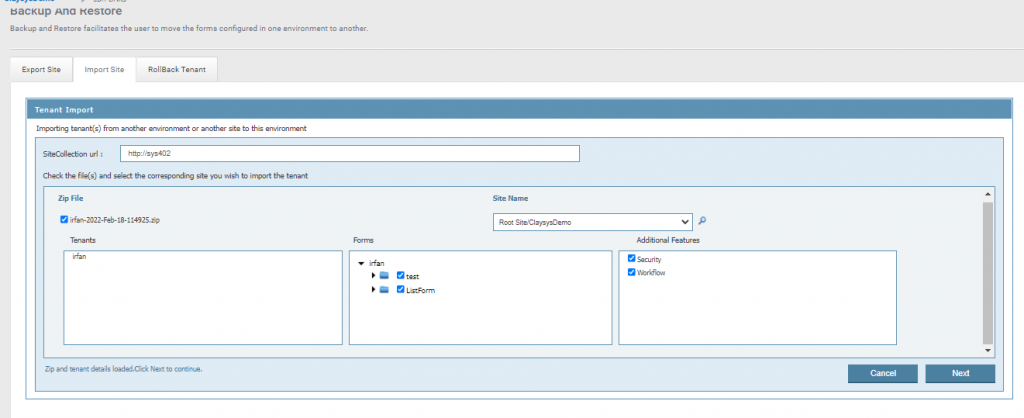Click the Next button
The width and height of the screenshot is (1024, 418).
coord(960,374)
